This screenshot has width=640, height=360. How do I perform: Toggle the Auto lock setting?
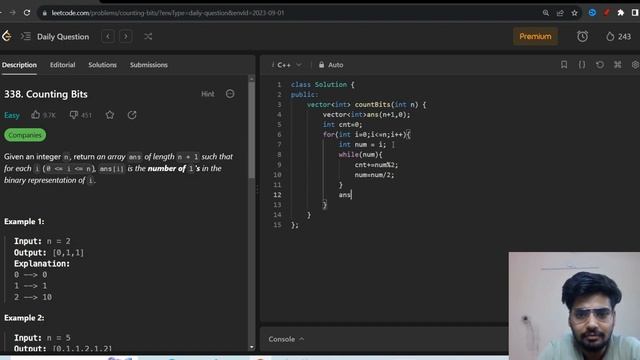331,65
